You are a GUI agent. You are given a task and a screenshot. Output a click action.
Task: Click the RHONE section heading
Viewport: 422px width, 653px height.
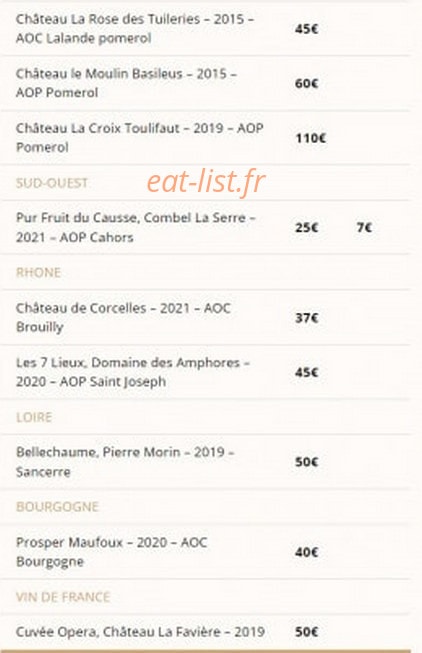[38, 272]
